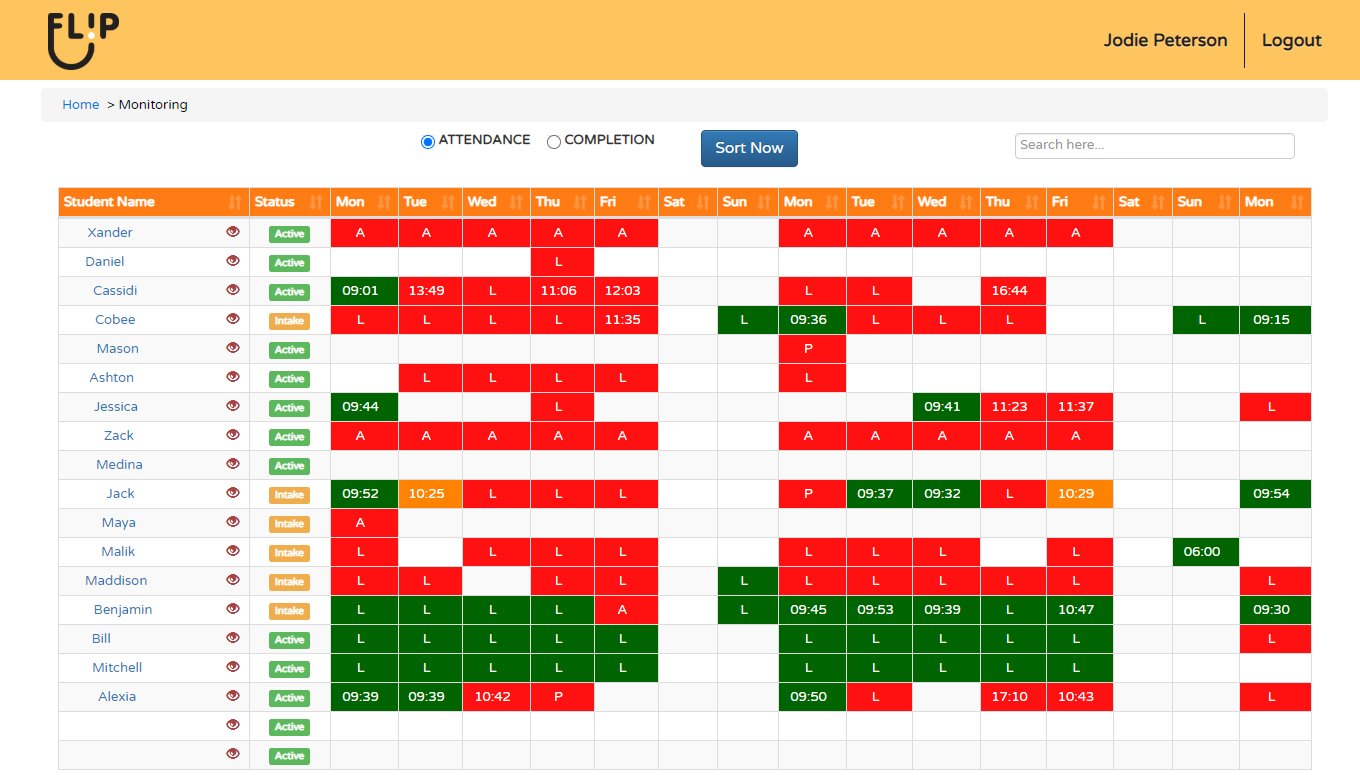
Task: Click Intake status badge for Malik
Action: (289, 552)
